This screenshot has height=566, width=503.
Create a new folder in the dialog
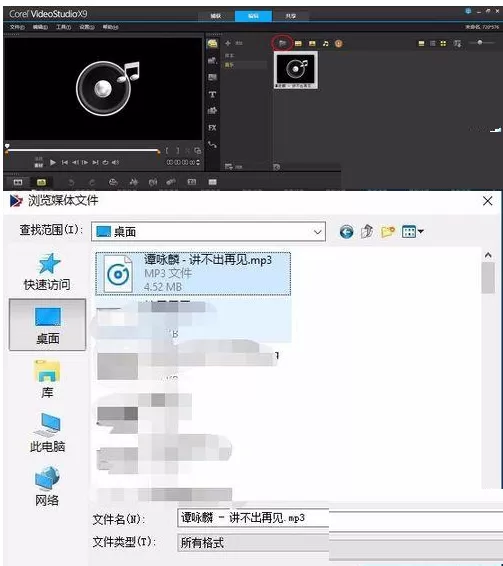(388, 231)
